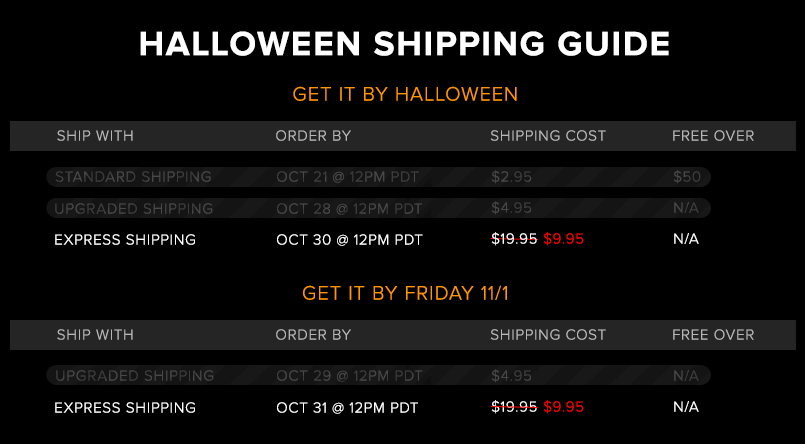Click the red $9.95 price in the Halloween table
Image resolution: width=805 pixels, height=444 pixels.
coord(564,239)
